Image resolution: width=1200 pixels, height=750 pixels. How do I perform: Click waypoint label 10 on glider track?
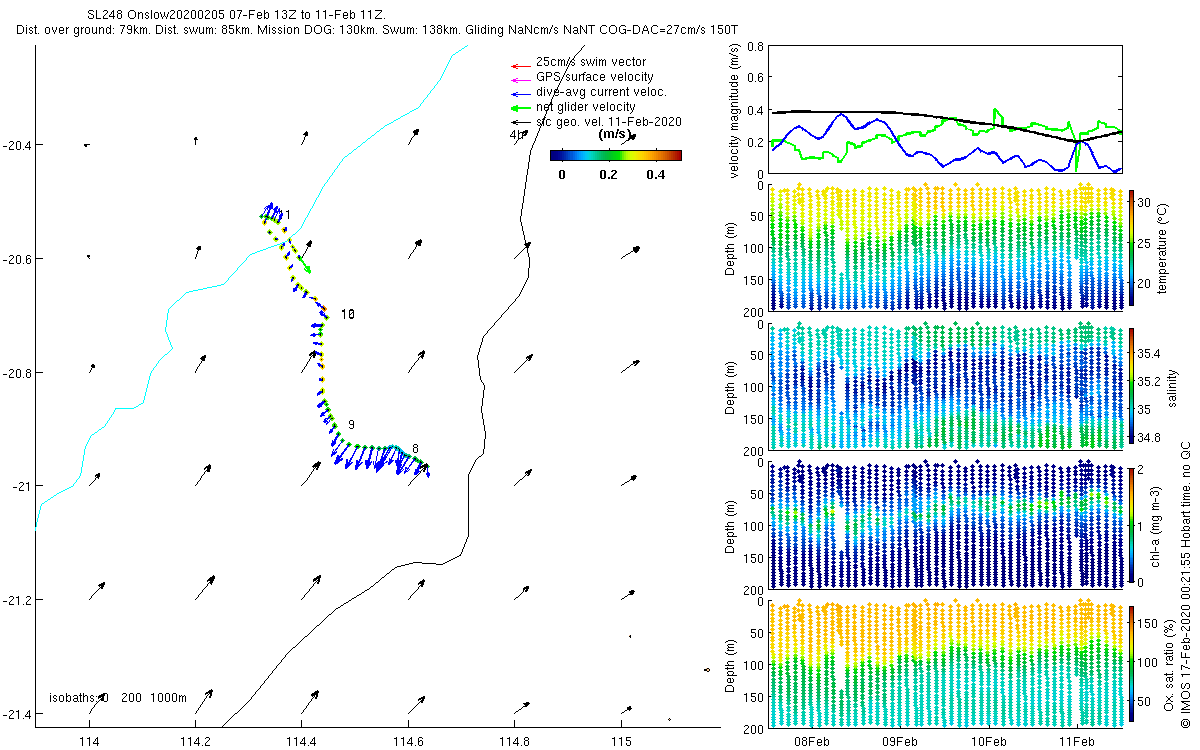pos(347,314)
